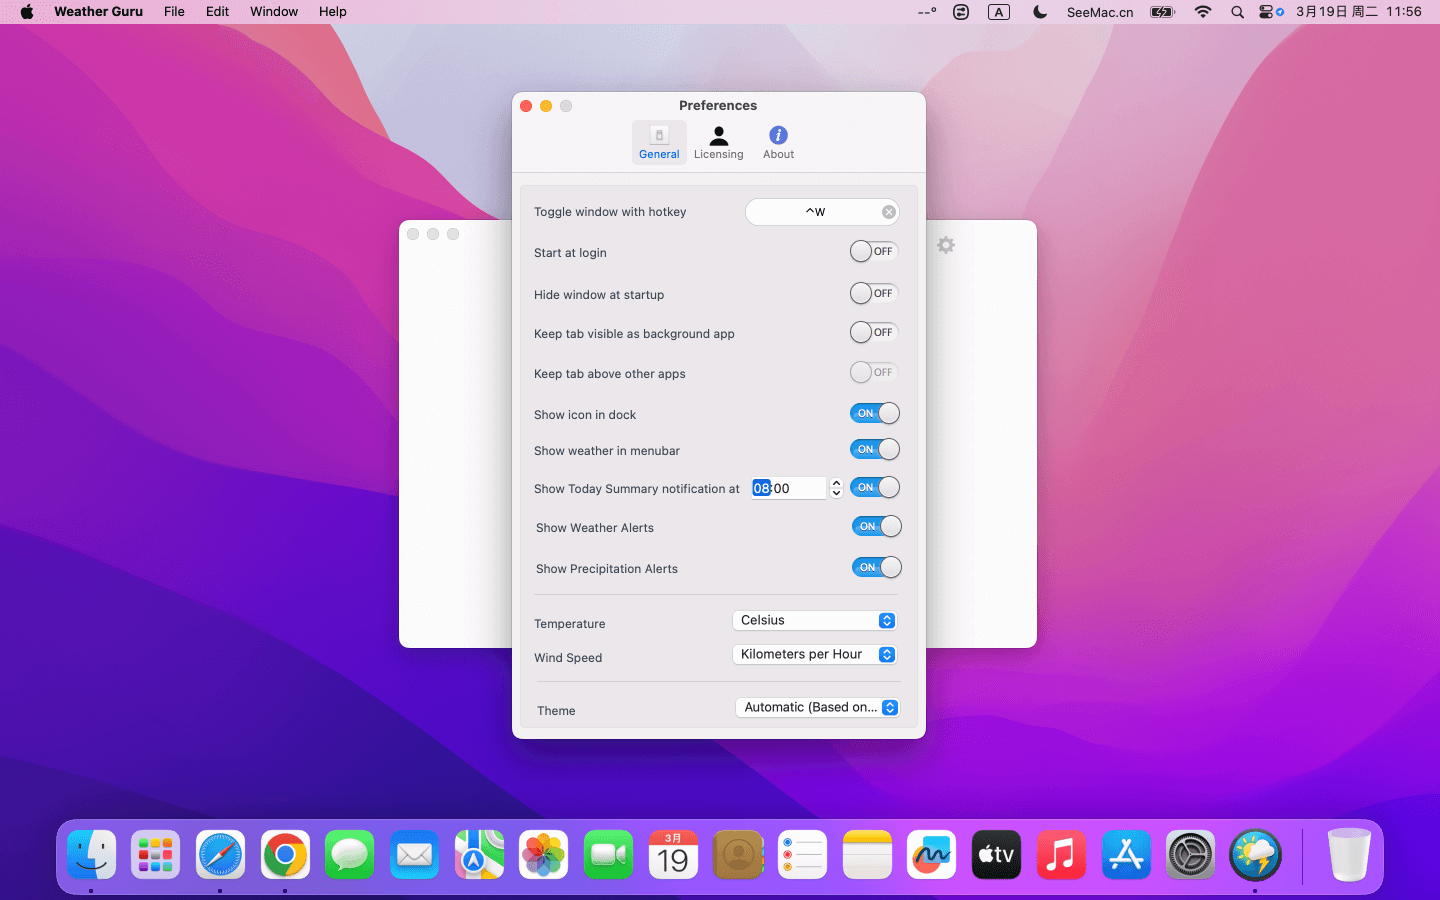Click the gear settings icon
This screenshot has width=1440, height=900.
click(x=946, y=245)
